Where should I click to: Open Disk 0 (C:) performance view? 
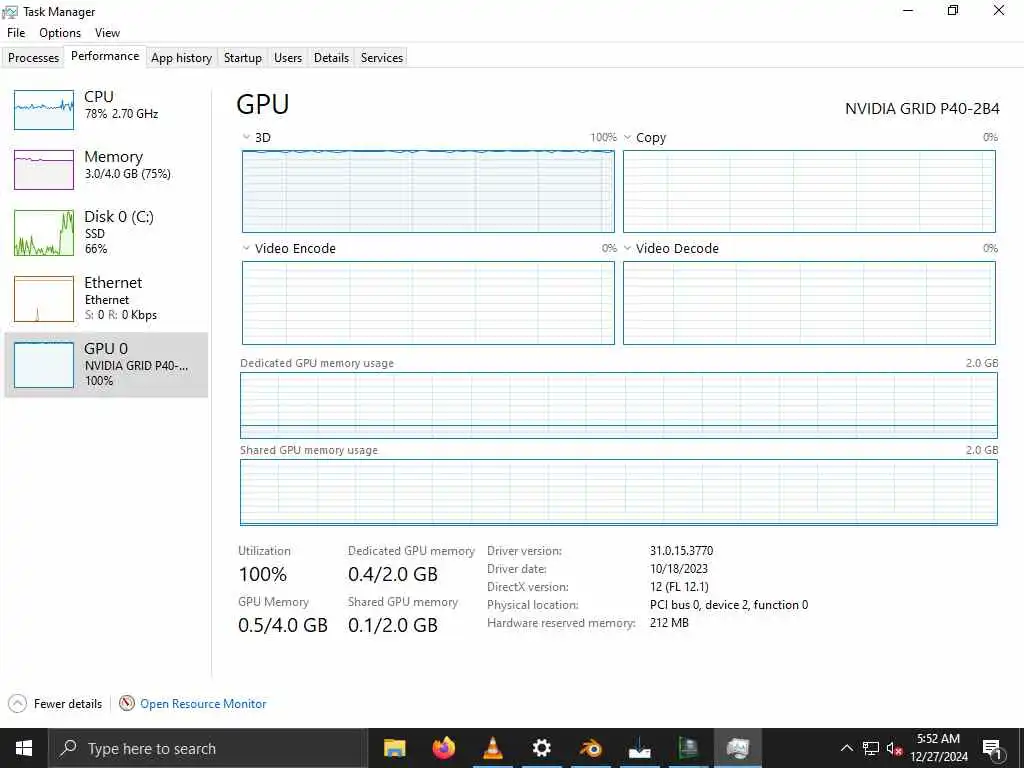pos(106,232)
